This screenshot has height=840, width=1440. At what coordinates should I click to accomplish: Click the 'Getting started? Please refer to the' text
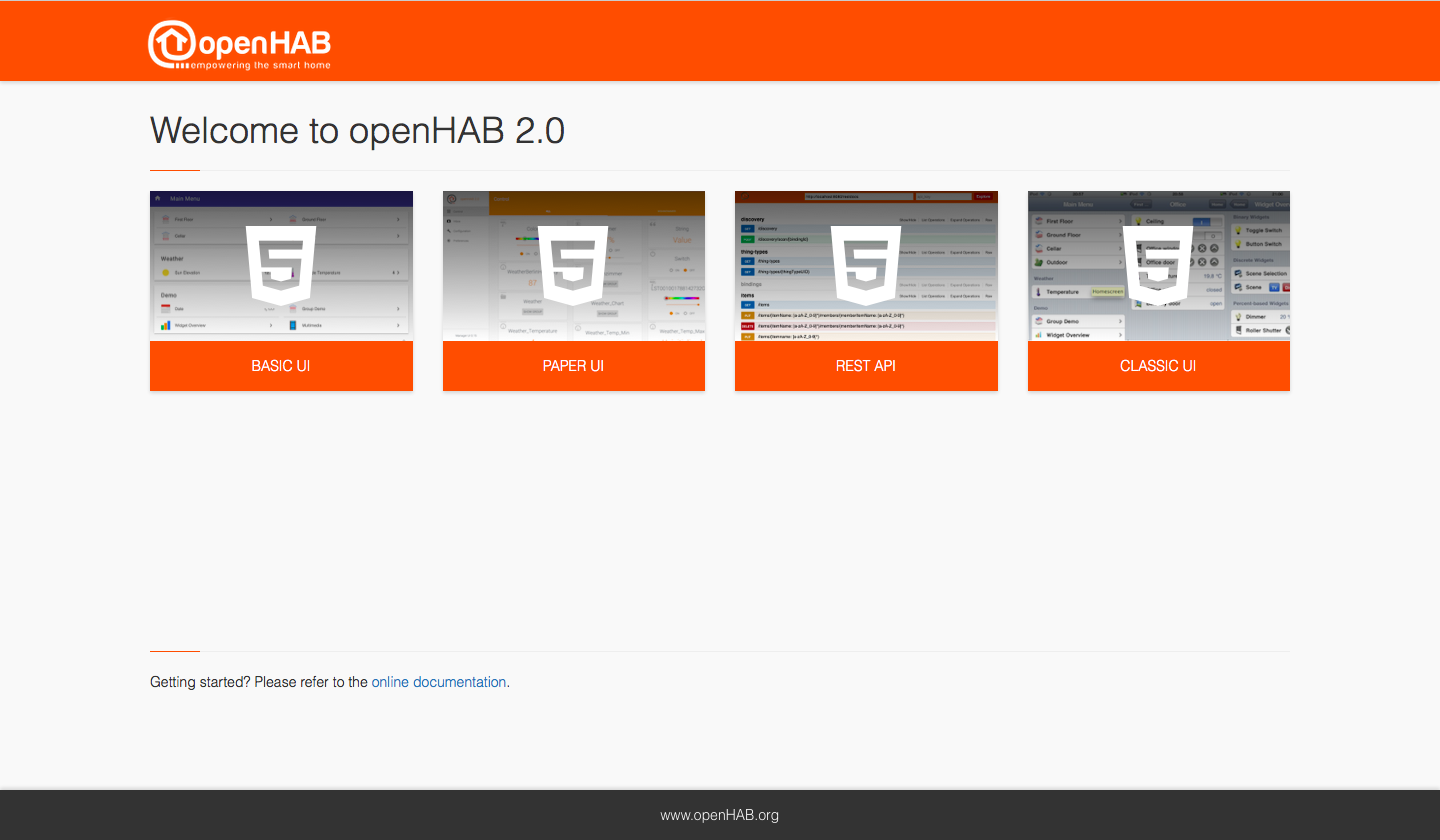pyautogui.click(x=259, y=682)
